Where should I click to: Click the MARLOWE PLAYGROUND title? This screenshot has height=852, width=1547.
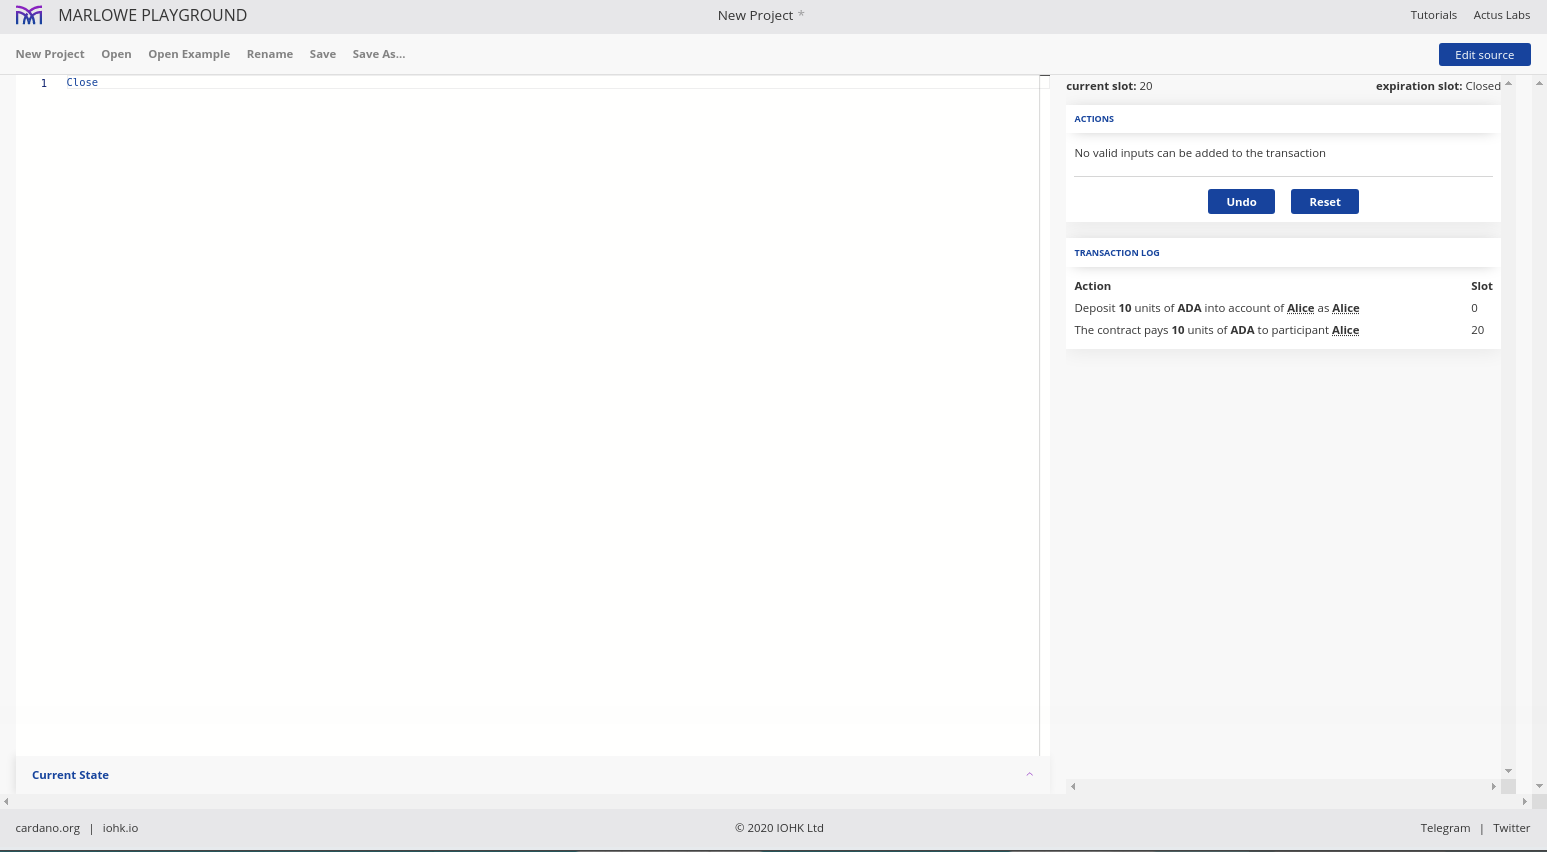[x=153, y=15]
